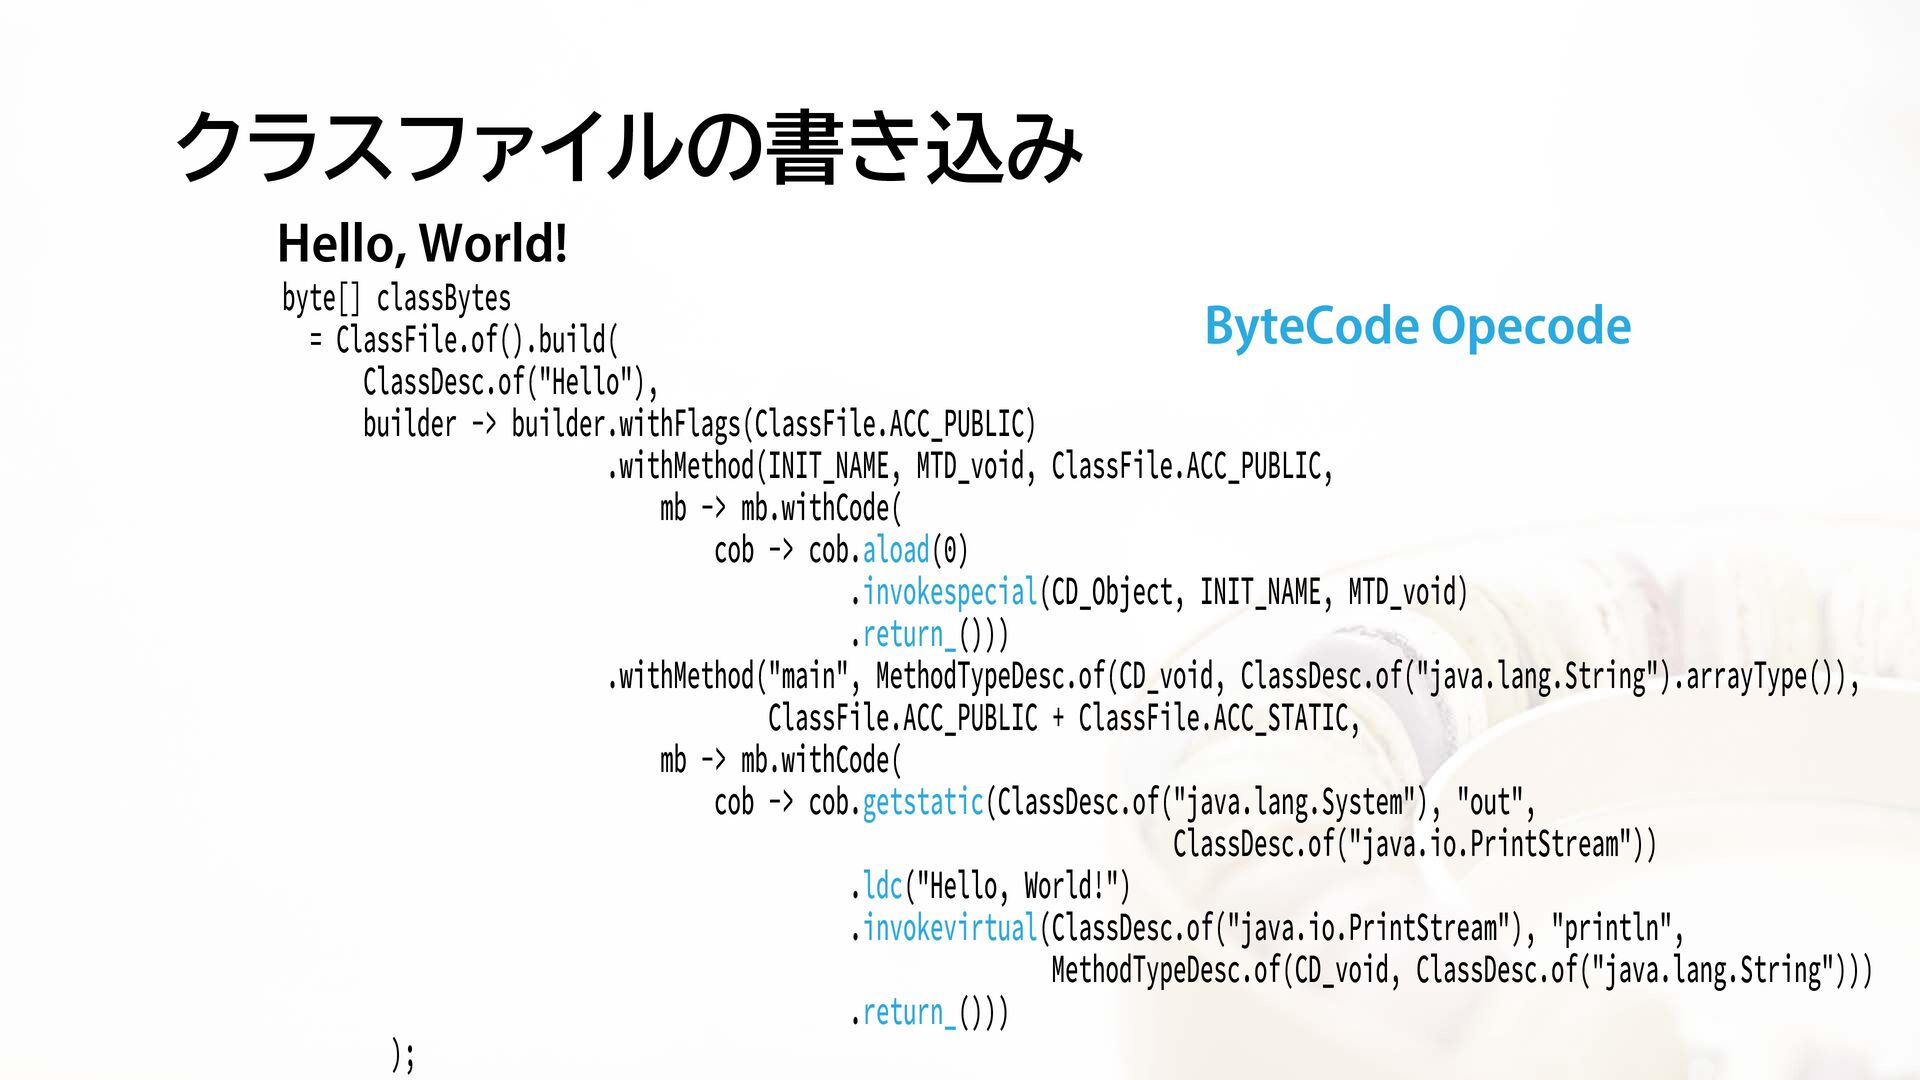Click the blue ByteCode Opecode label
This screenshot has height=1080, width=1920.
[x=1417, y=326]
